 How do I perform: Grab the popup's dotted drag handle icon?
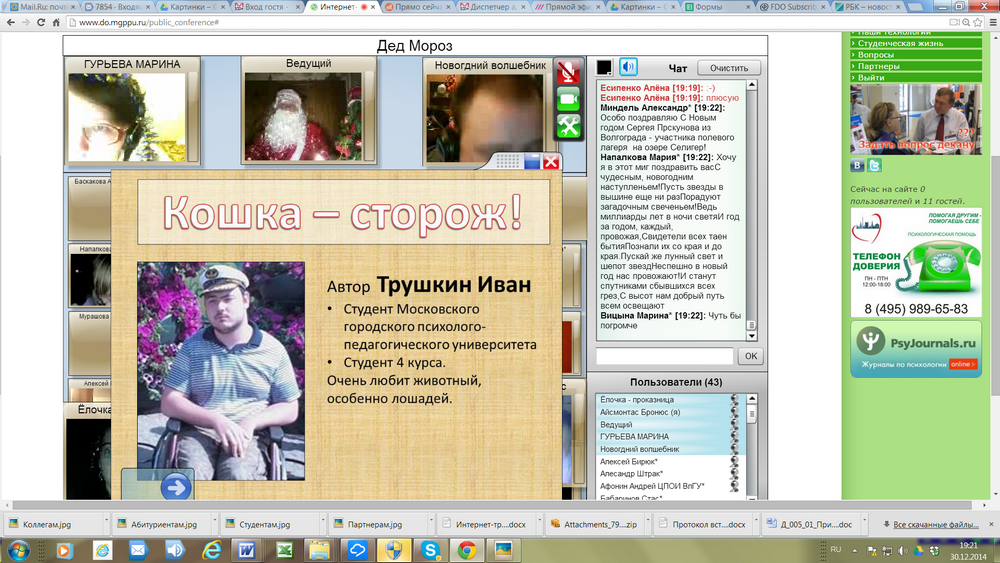coord(508,162)
